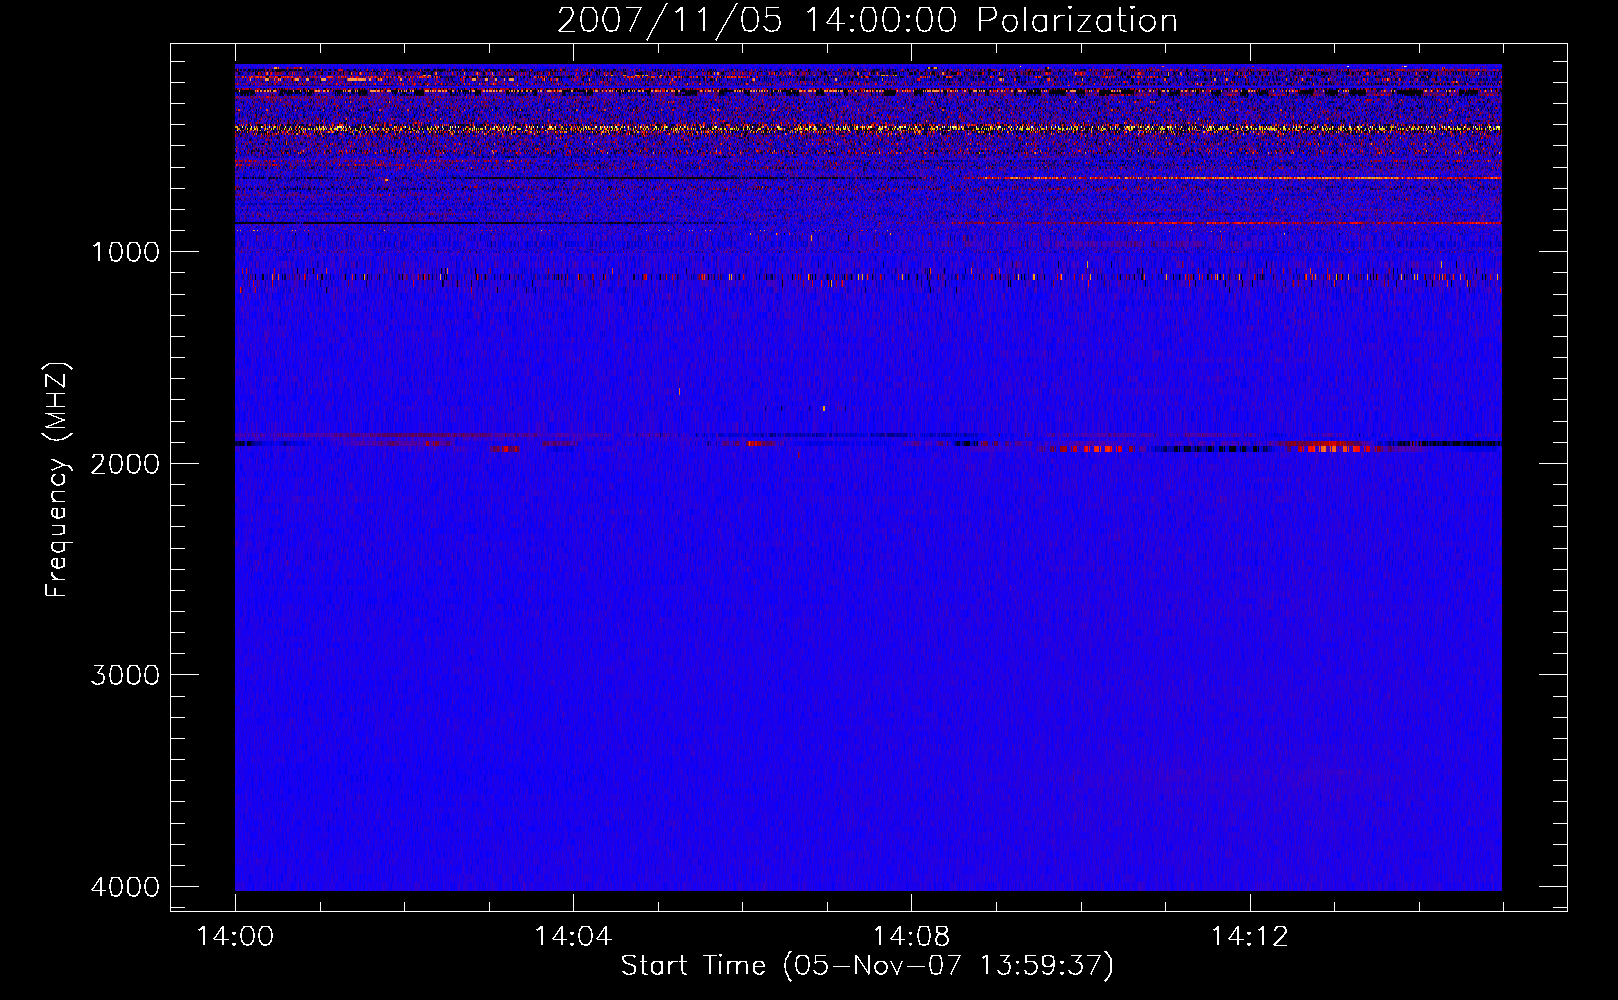Click the 14:04 time tick label
This screenshot has height=1000, width=1618.
click(573, 937)
